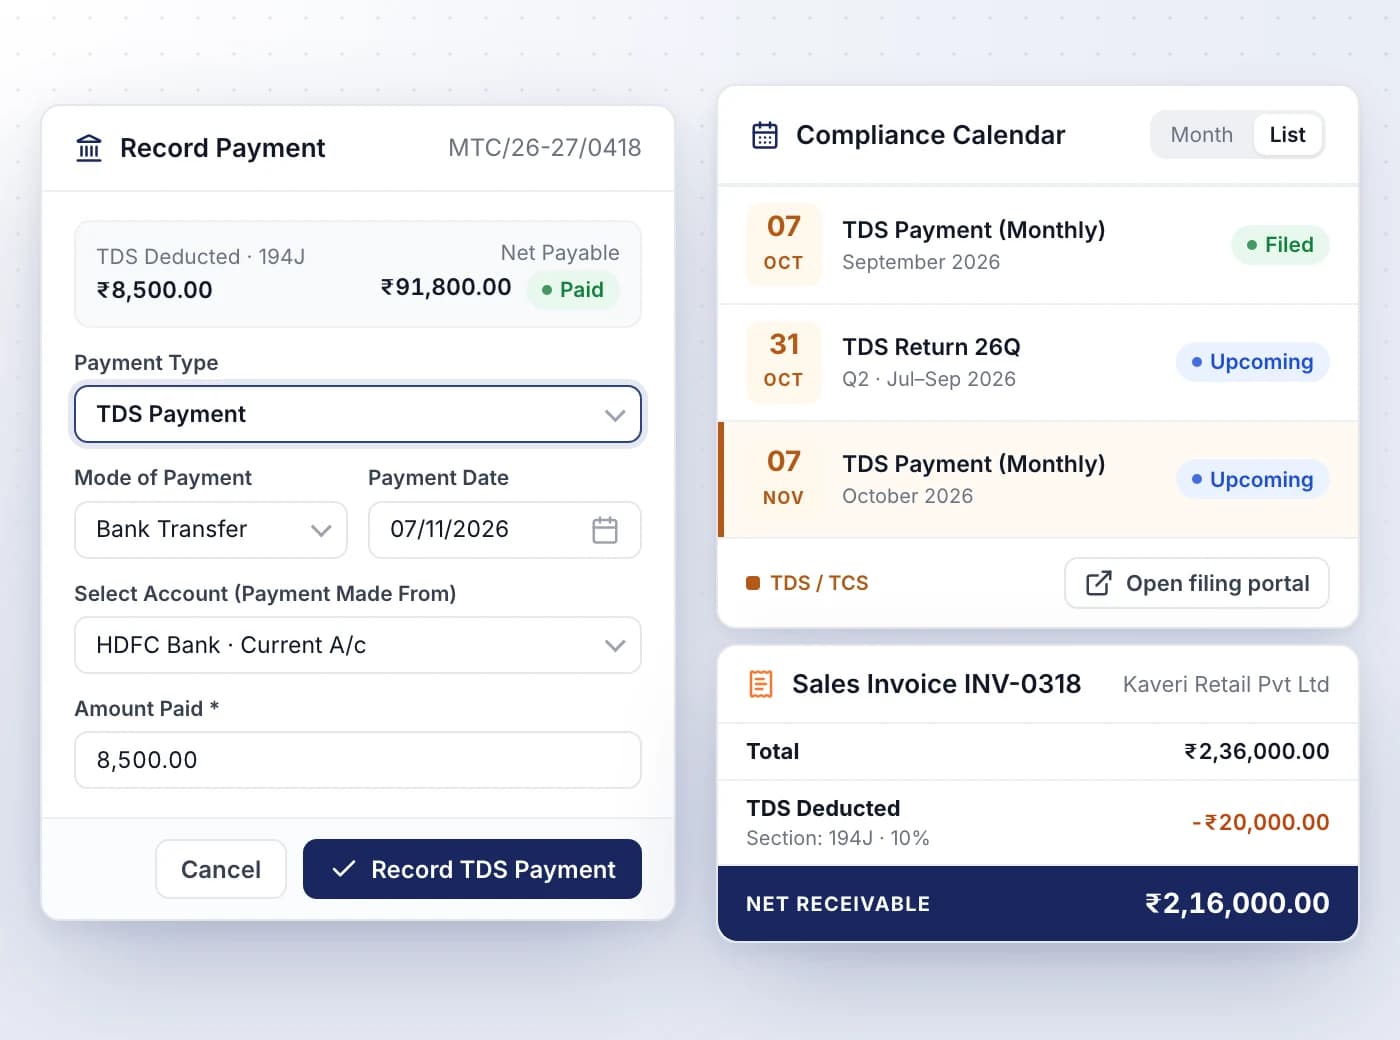Viewport: 1400px width, 1040px height.
Task: Click Upcoming badge for October 2026 payment
Action: click(1253, 479)
